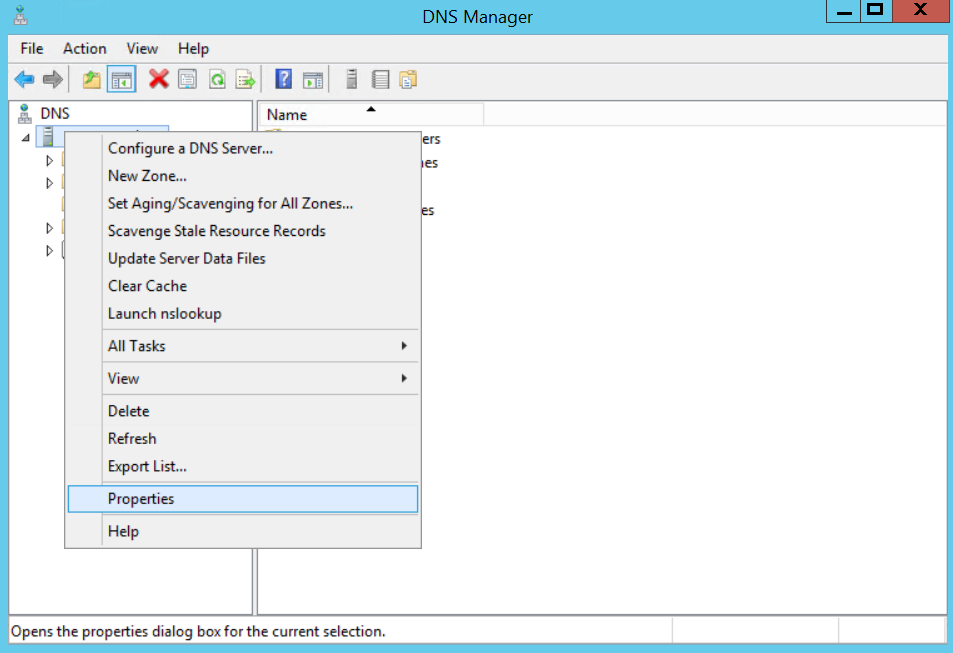Open the Help menu in menu bar
The width and height of the screenshot is (953, 653).
click(193, 49)
